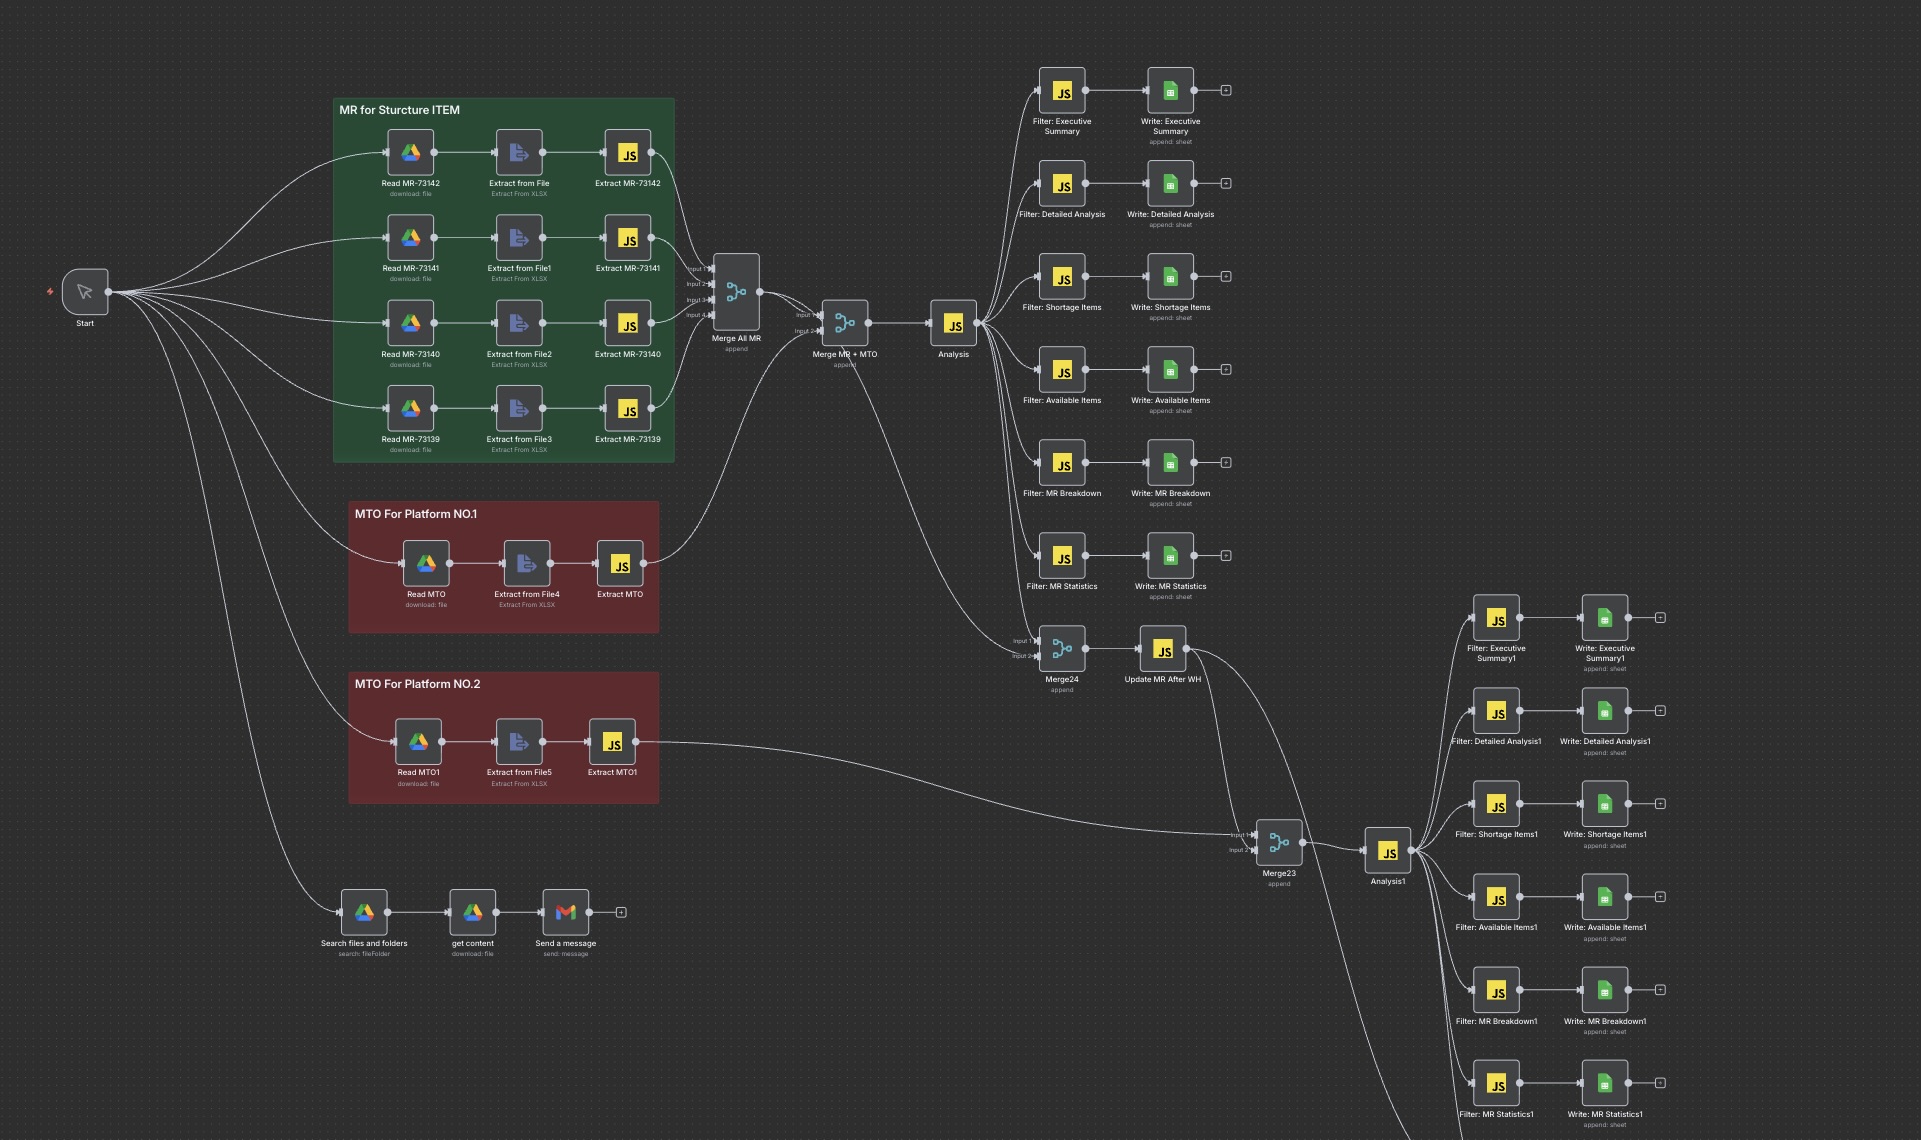This screenshot has width=1921, height=1140.
Task: Add node after Write: MR Statistics
Action: 1226,556
